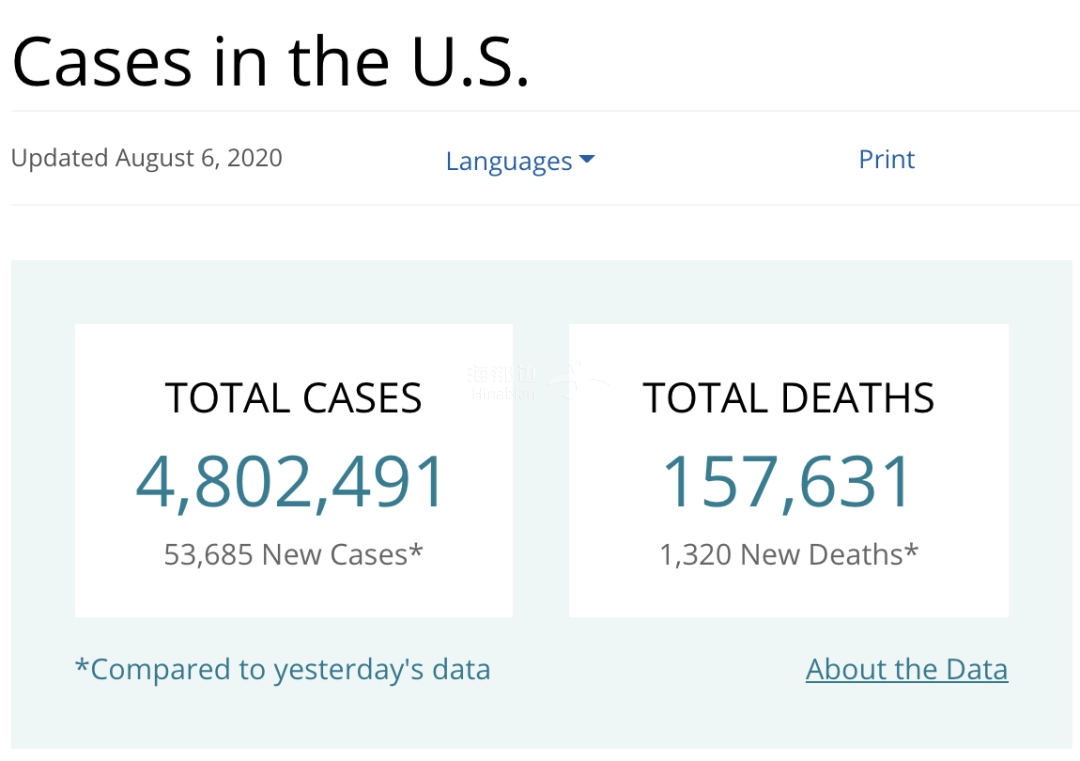
Task: Select the TOTAL DEATHS heading
Action: pyautogui.click(x=788, y=398)
